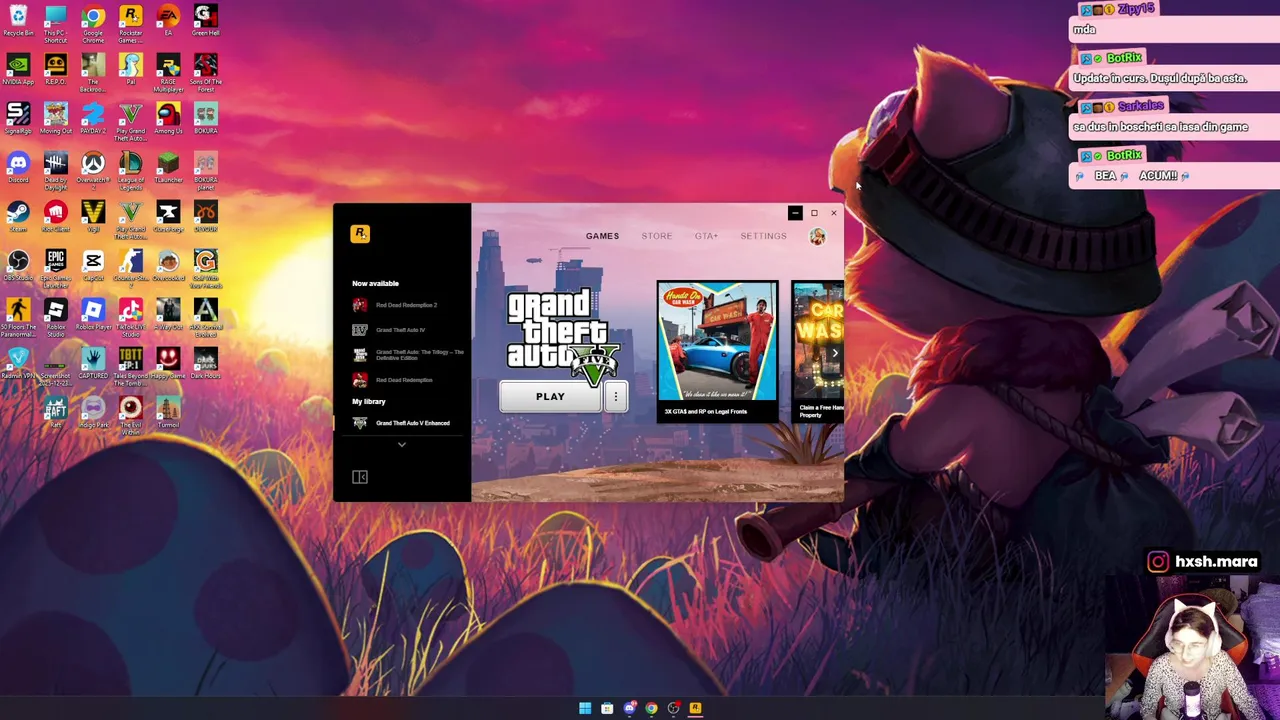Select the Overwatch 2 desktop icon
1280x720 pixels.
click(x=93, y=171)
